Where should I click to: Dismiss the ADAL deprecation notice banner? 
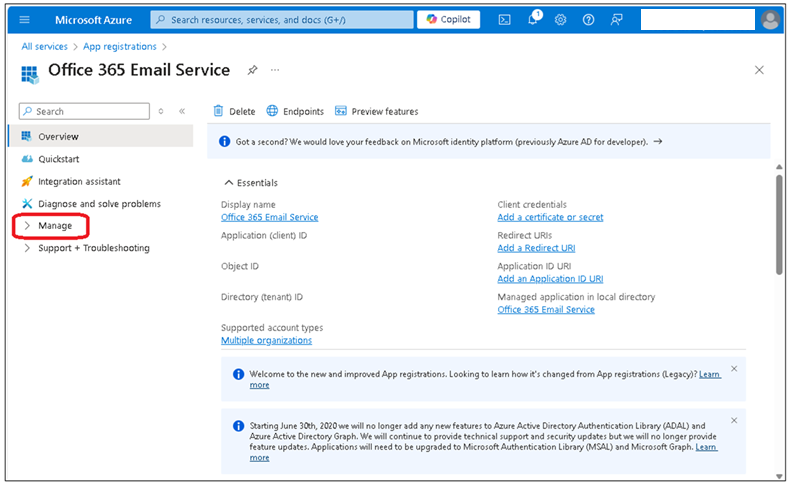(x=734, y=420)
